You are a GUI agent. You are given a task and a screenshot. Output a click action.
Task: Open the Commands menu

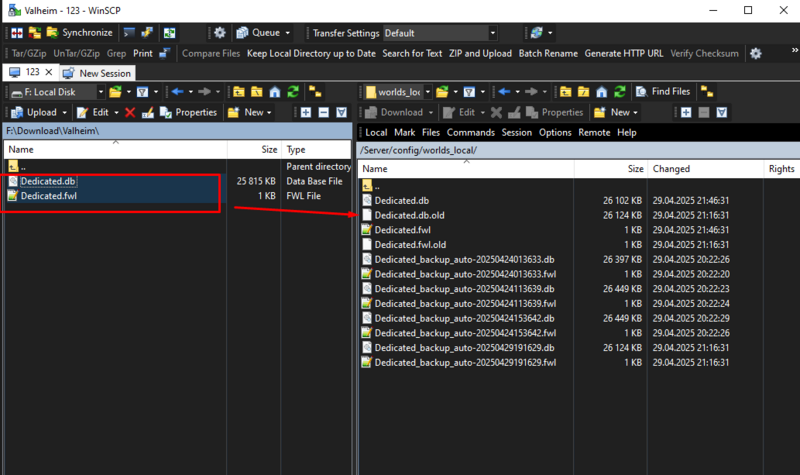(470, 132)
